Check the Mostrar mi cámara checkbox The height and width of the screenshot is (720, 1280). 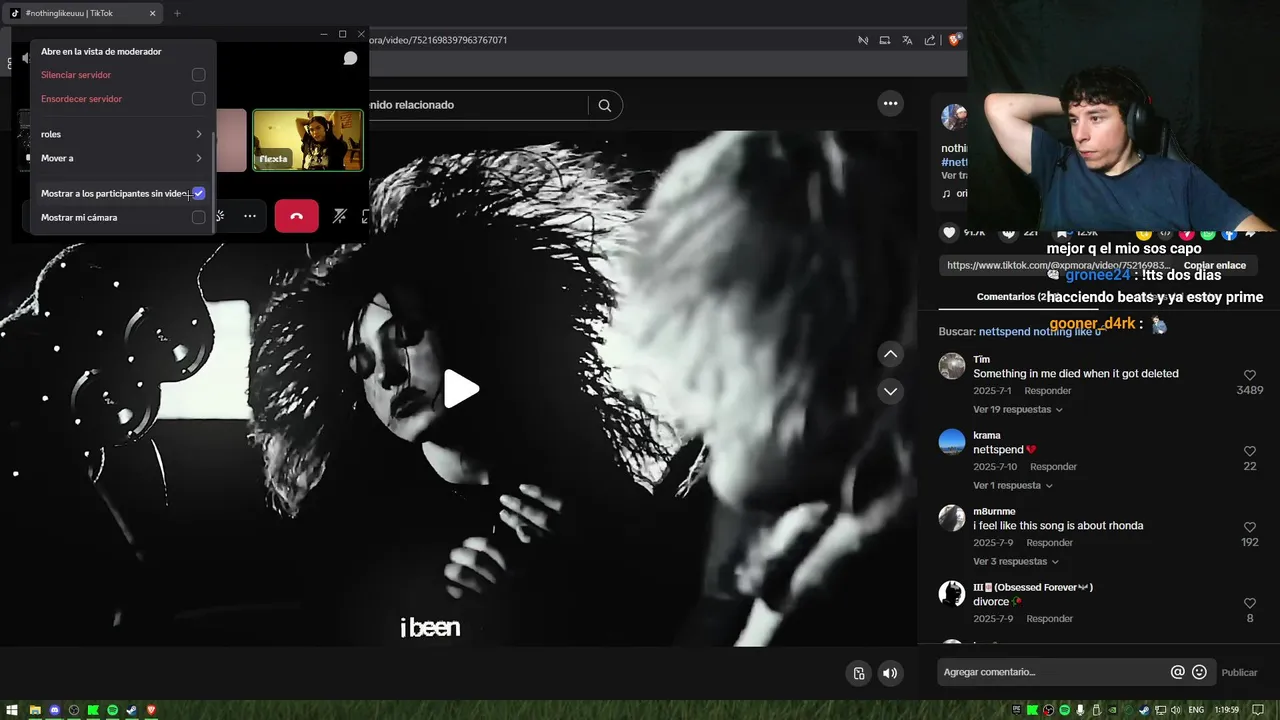[x=198, y=217]
